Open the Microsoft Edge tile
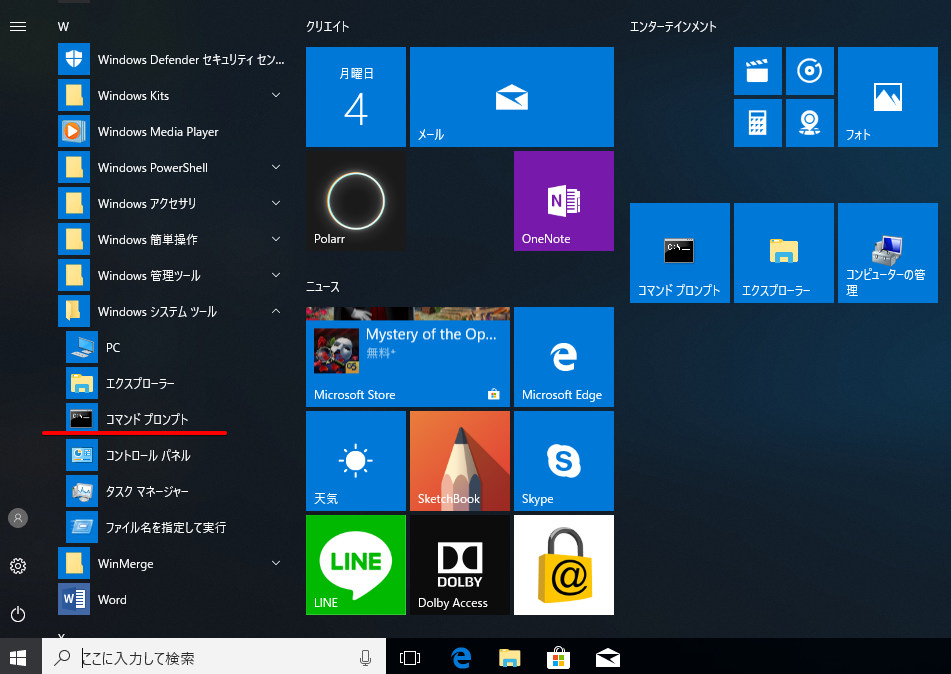951x674 pixels. click(x=564, y=357)
